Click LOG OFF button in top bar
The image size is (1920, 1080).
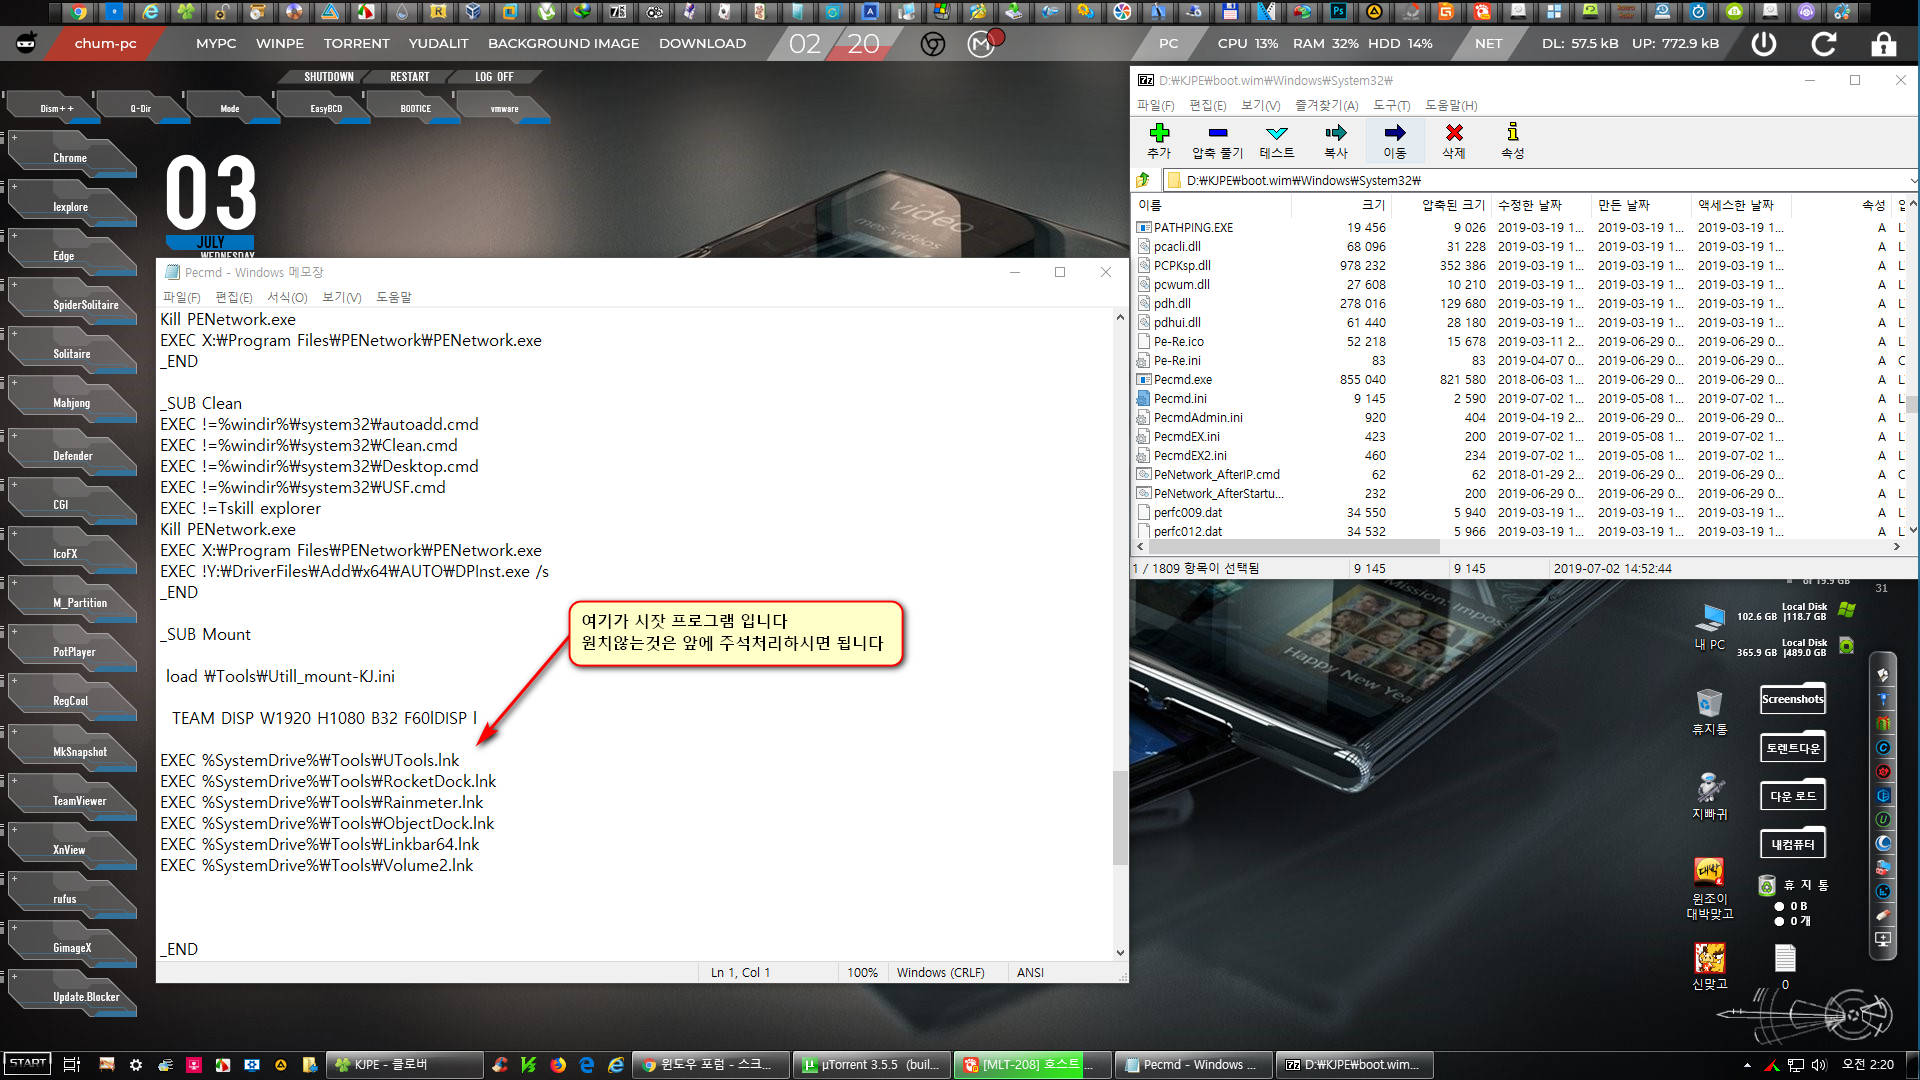pyautogui.click(x=495, y=75)
